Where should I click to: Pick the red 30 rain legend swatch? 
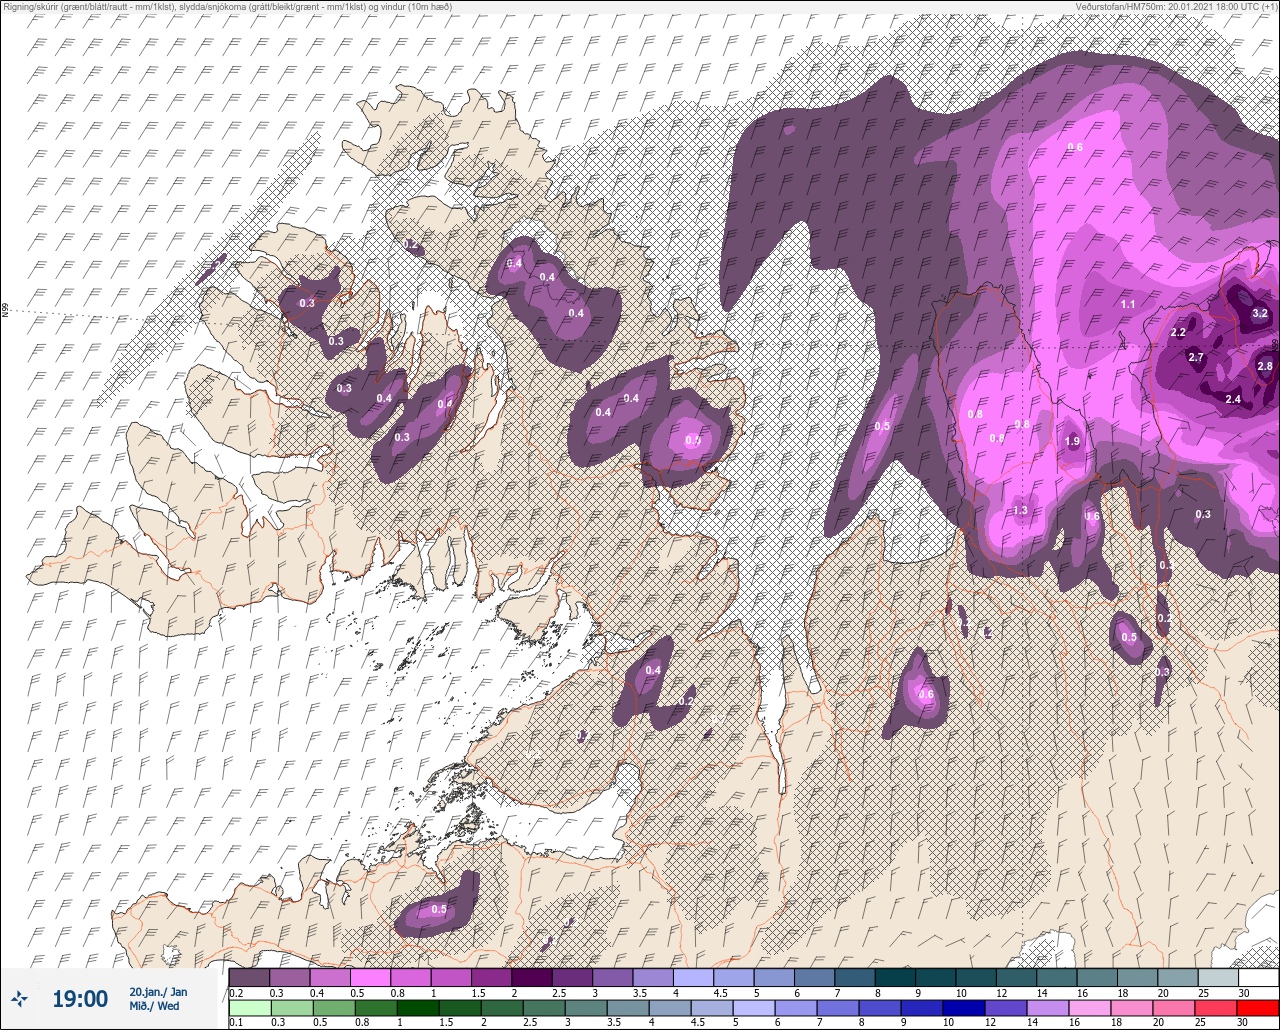(1259, 1007)
